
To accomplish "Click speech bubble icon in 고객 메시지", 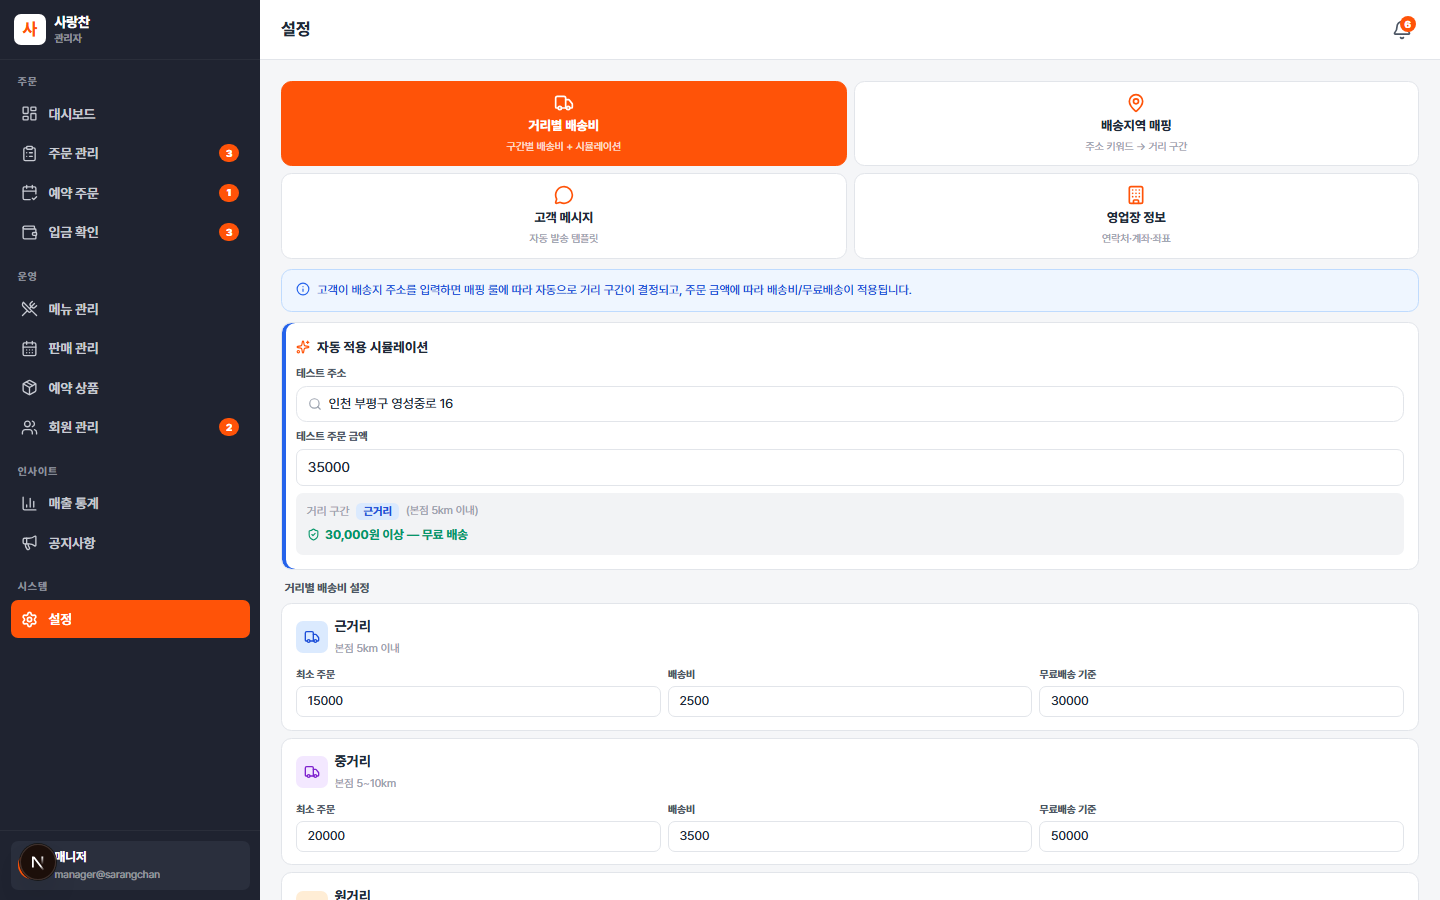I will click(564, 195).
